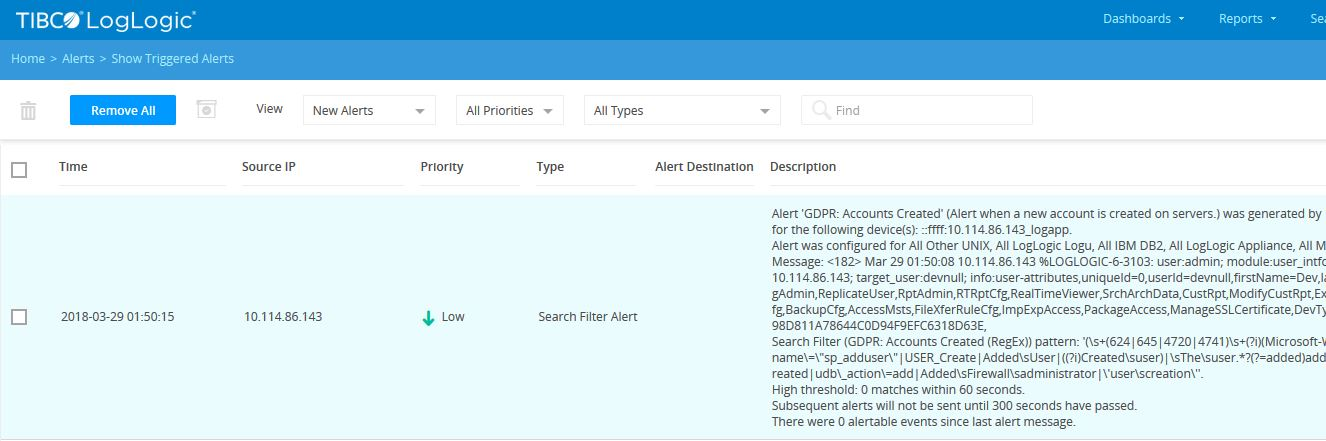
Task: Toggle the select-all header checkbox
Action: pos(19,170)
